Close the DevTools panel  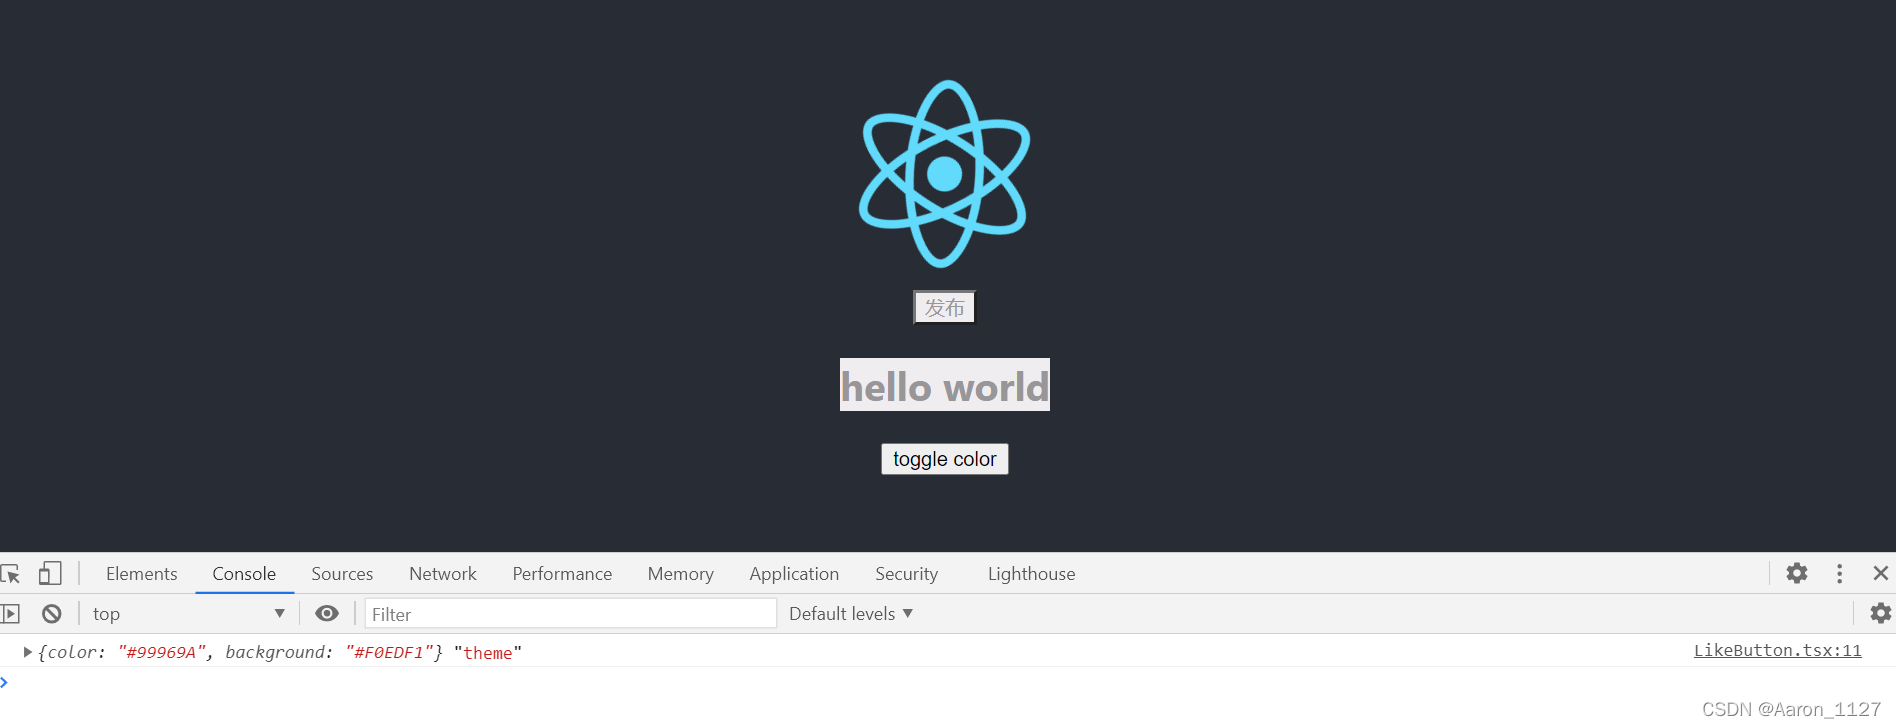point(1880,573)
